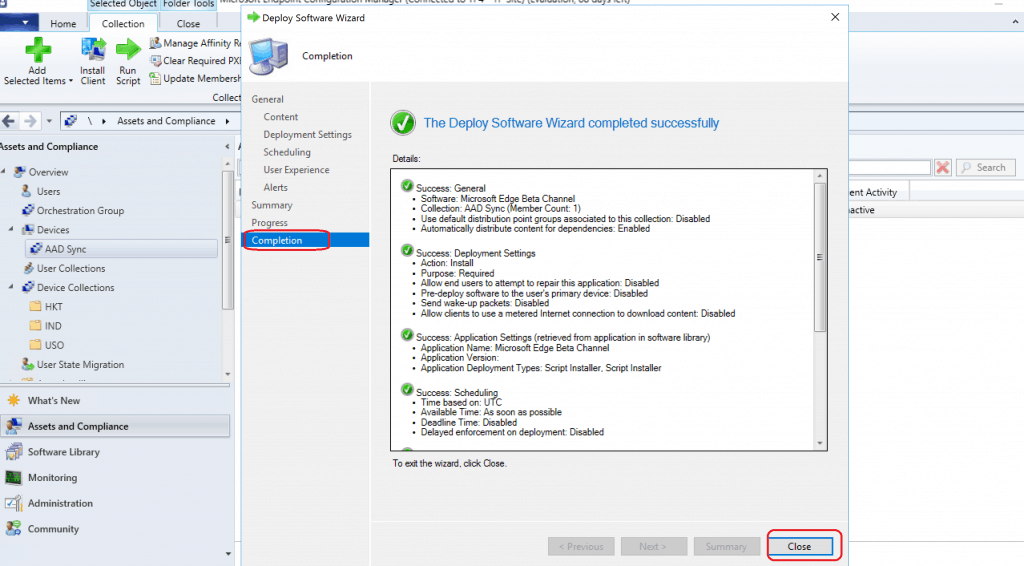Click the Overview node icon
Screen dimensions: 1024x566
tap(20, 172)
